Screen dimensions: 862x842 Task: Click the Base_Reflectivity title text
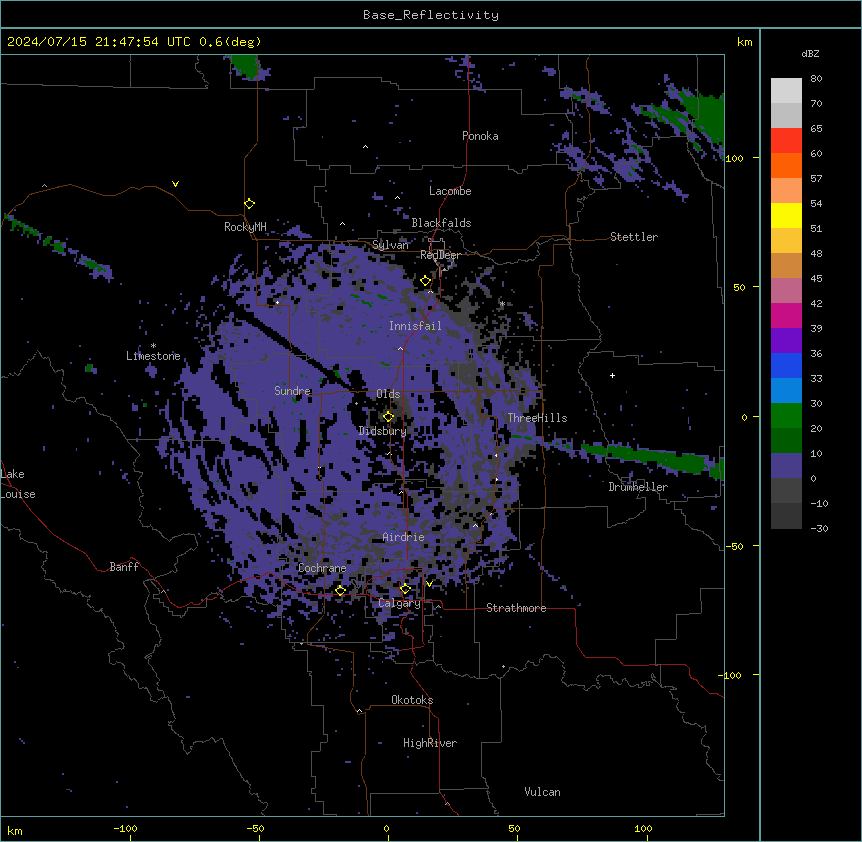coord(431,15)
